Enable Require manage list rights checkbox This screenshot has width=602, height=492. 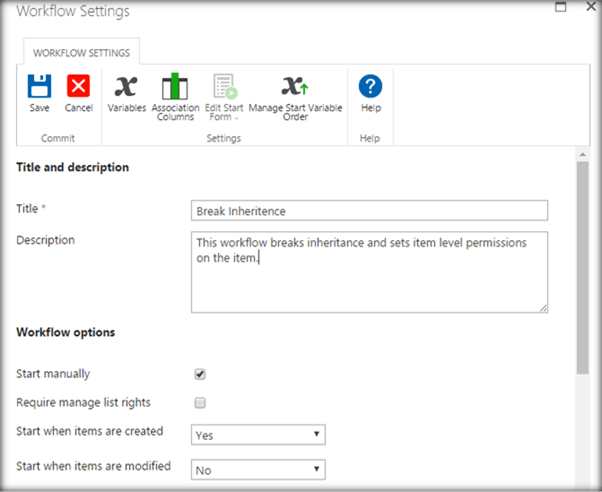point(200,403)
